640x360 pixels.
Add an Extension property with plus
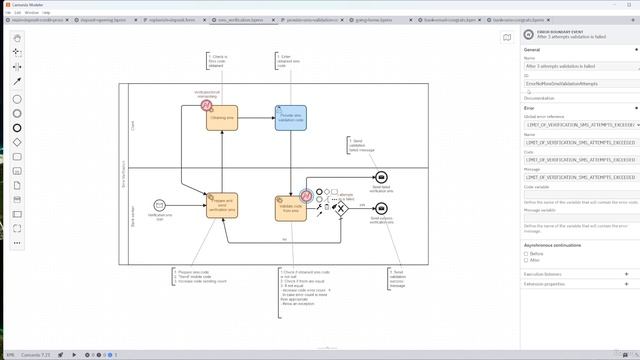(627, 284)
